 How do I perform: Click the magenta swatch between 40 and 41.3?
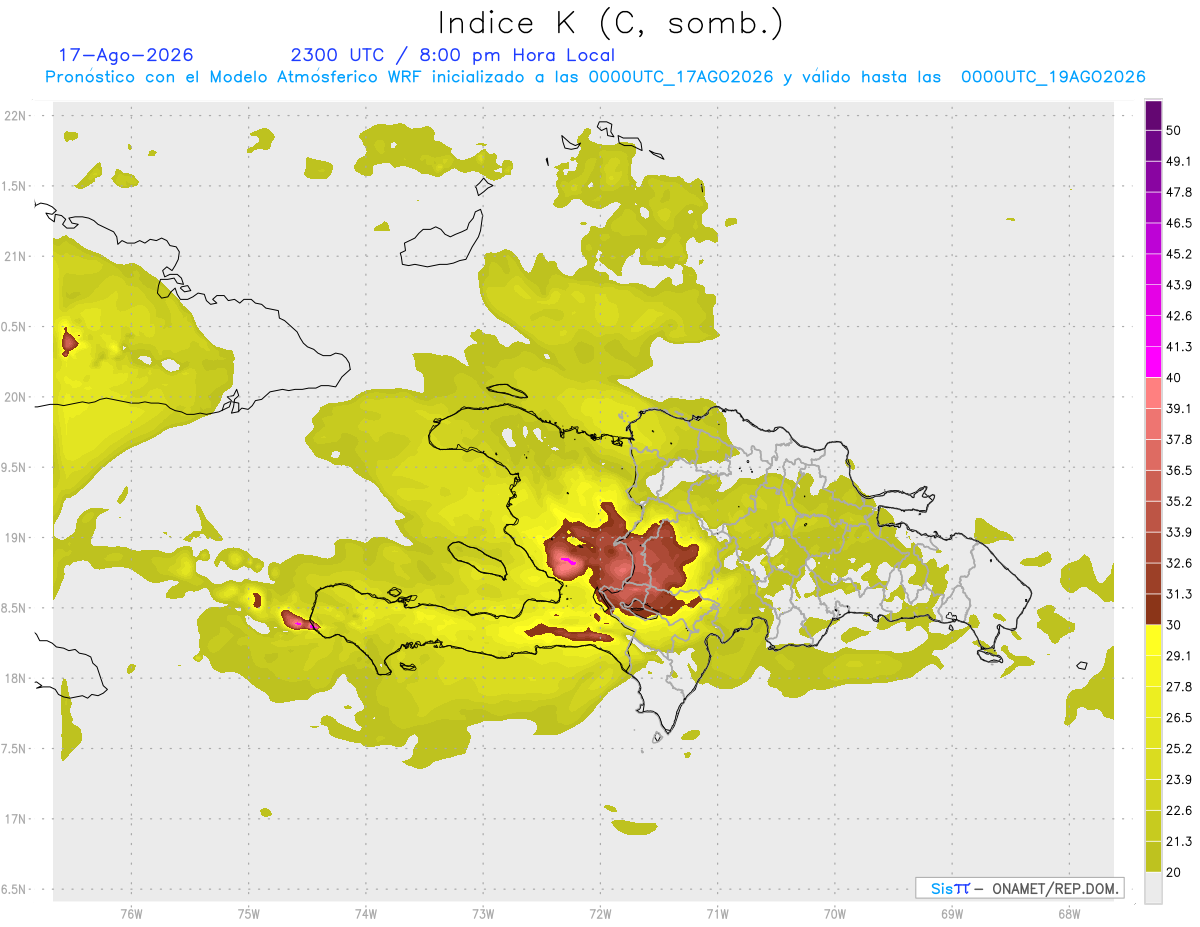tap(1154, 362)
